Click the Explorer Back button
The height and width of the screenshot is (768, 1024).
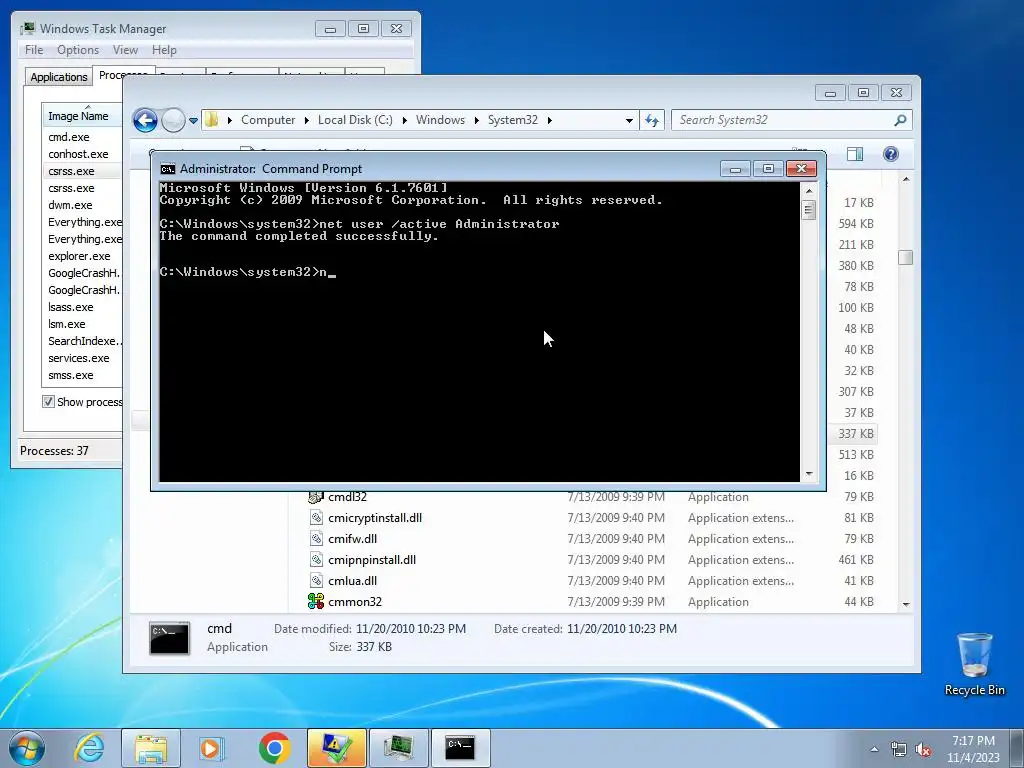145,120
